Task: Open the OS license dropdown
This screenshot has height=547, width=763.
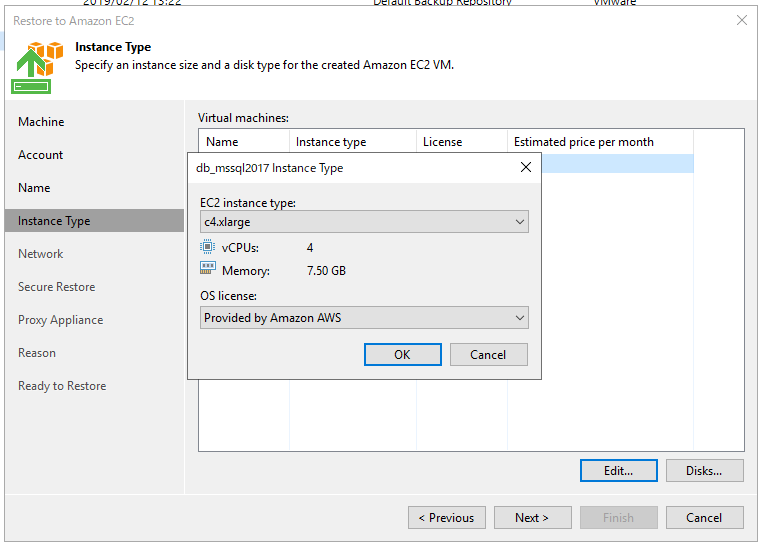Action: (x=364, y=318)
